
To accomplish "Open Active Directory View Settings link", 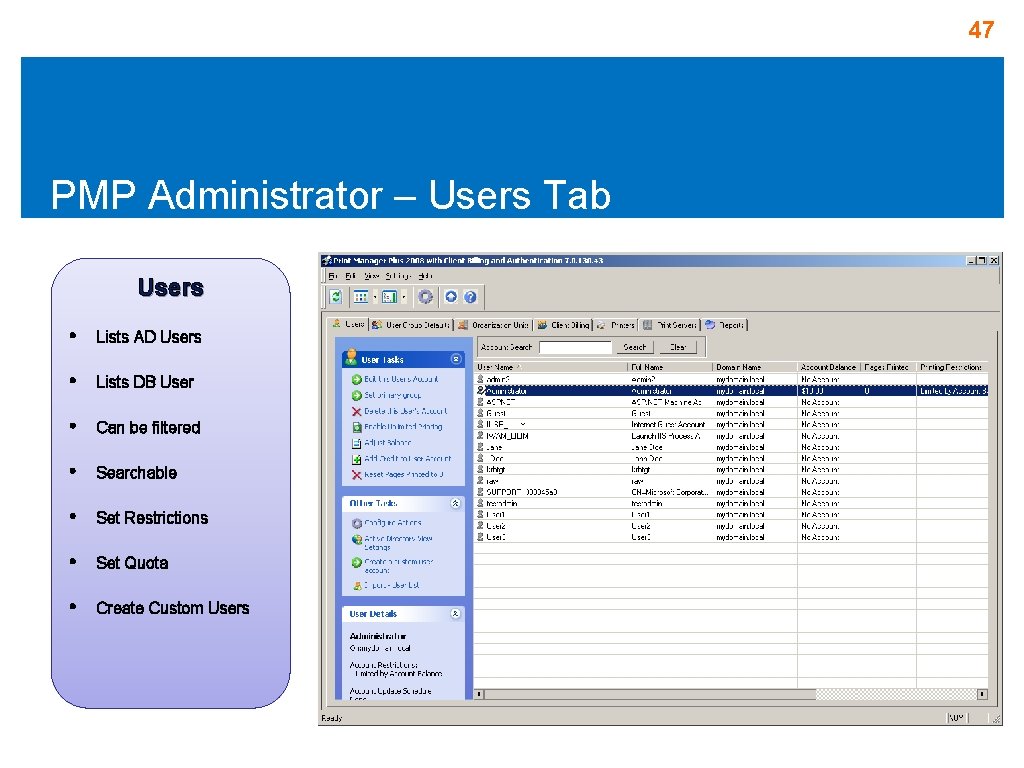I will click(398, 543).
